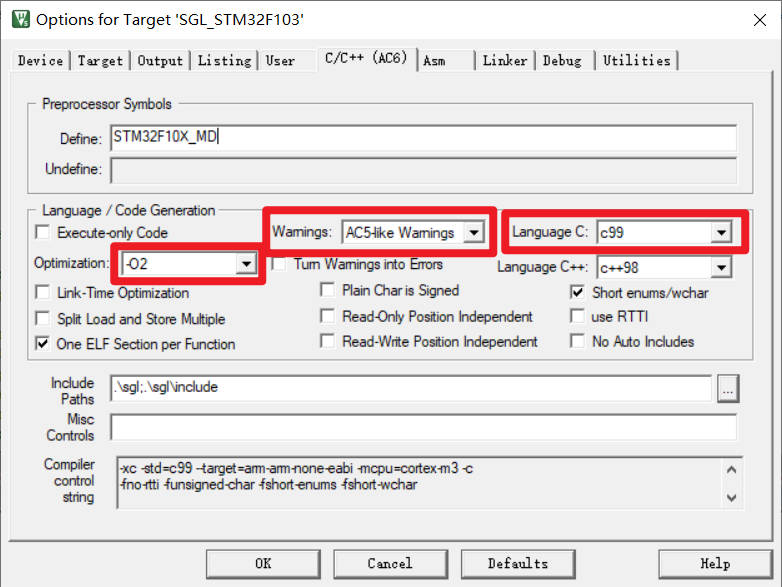Go to the Output tab

(x=160, y=61)
